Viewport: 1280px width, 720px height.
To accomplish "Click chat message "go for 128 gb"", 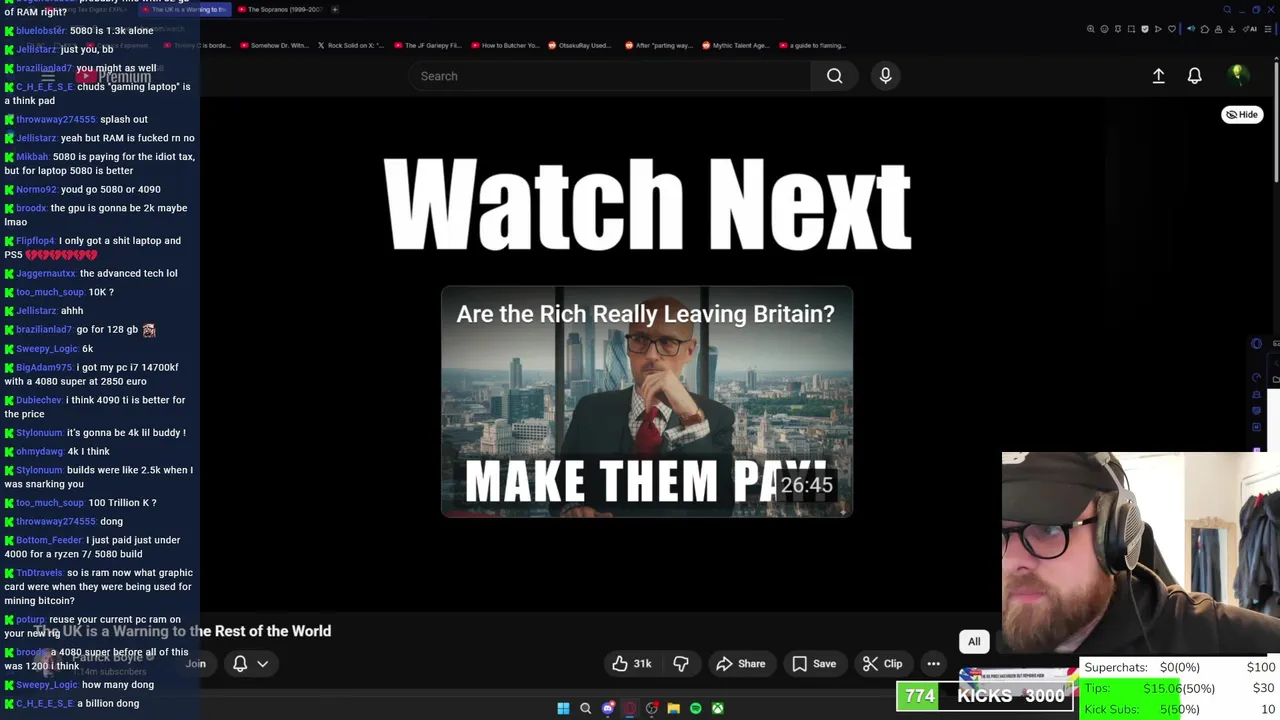I will point(107,330).
